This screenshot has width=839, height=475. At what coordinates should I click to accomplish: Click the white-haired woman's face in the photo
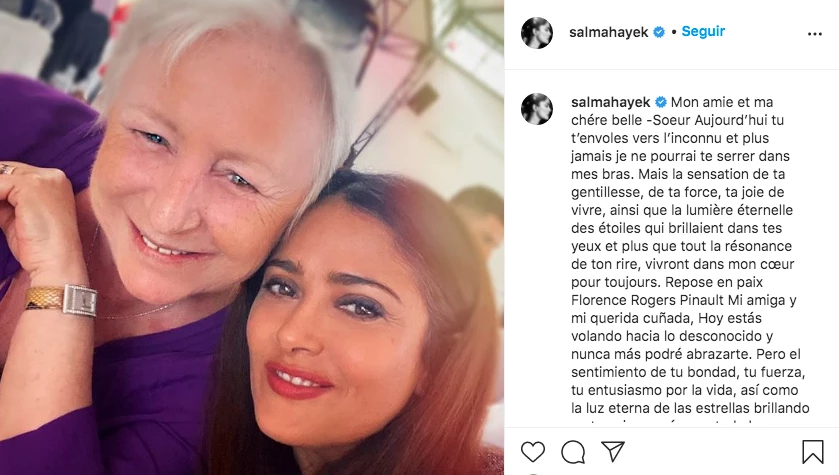(x=198, y=171)
